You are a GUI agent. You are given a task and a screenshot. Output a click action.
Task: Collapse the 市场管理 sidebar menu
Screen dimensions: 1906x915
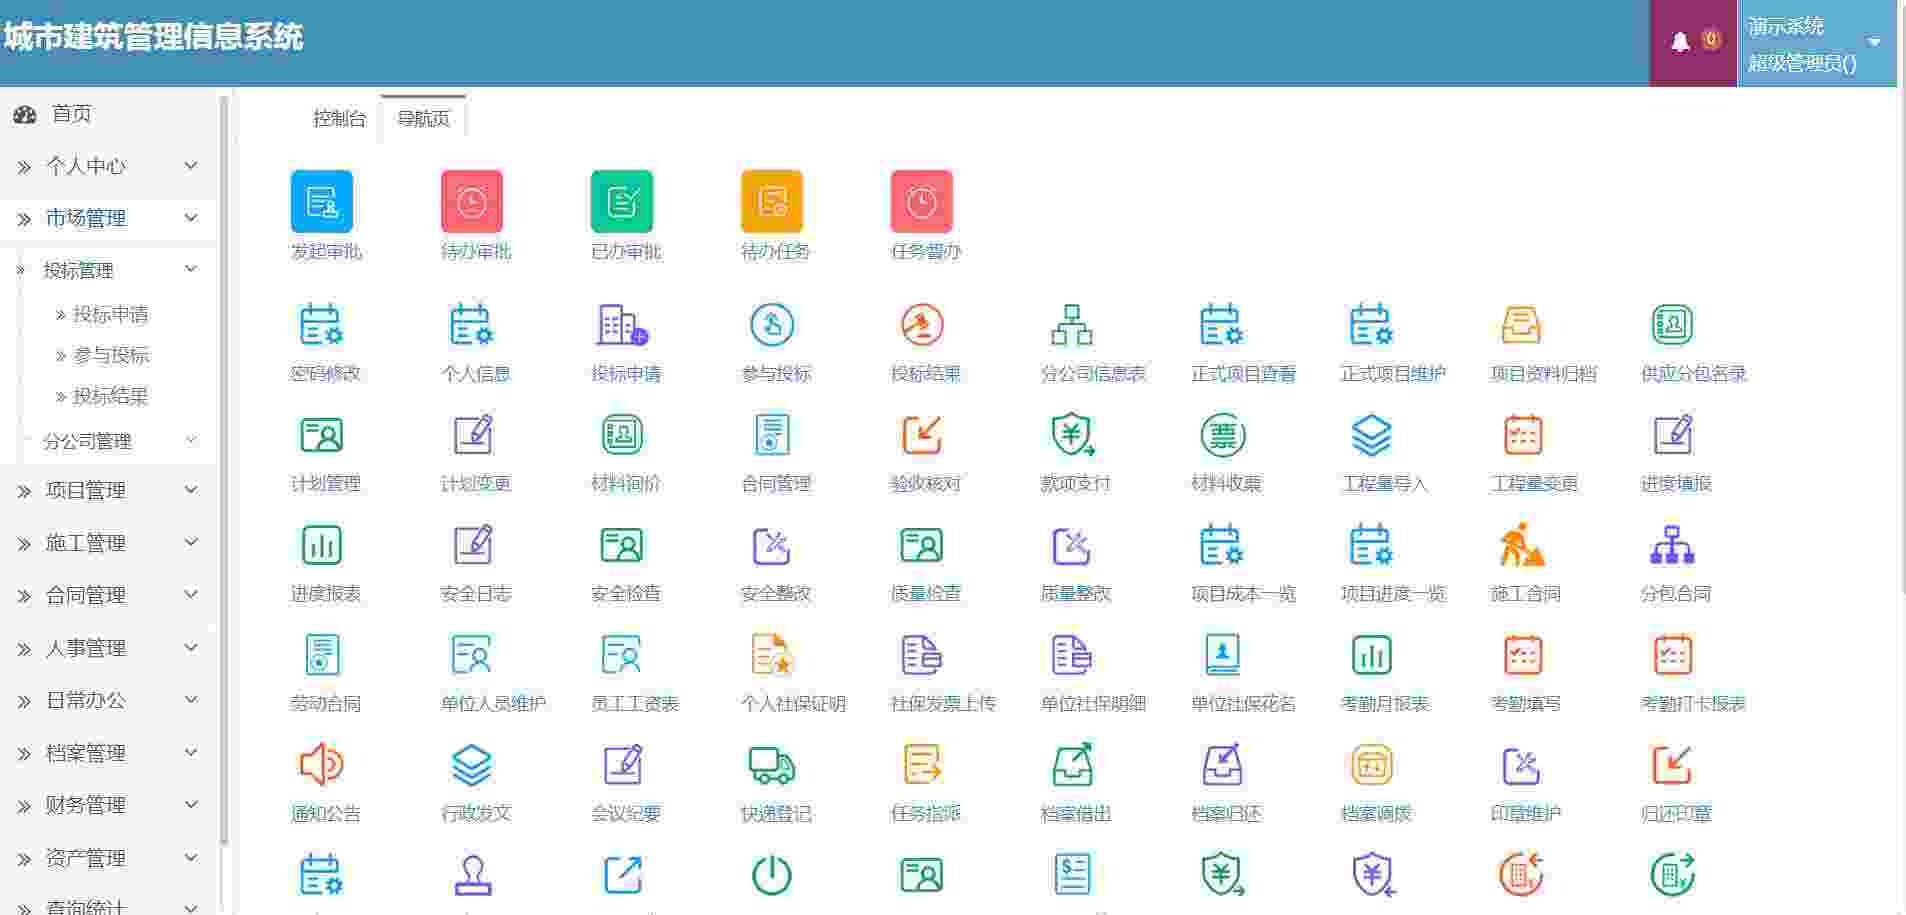tap(108, 218)
